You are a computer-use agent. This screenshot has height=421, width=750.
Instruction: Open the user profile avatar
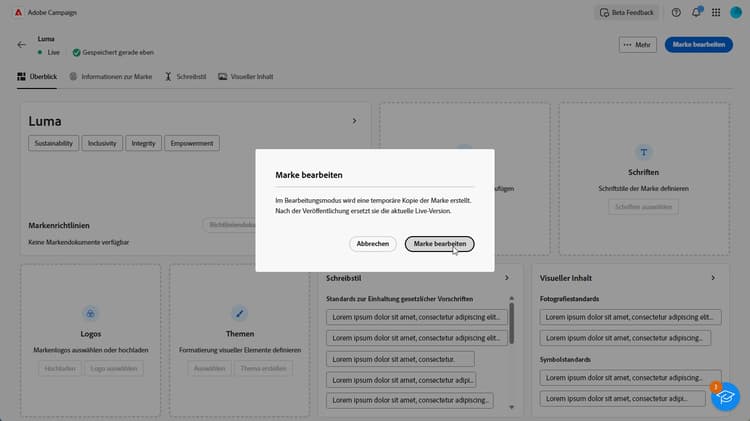[736, 13]
